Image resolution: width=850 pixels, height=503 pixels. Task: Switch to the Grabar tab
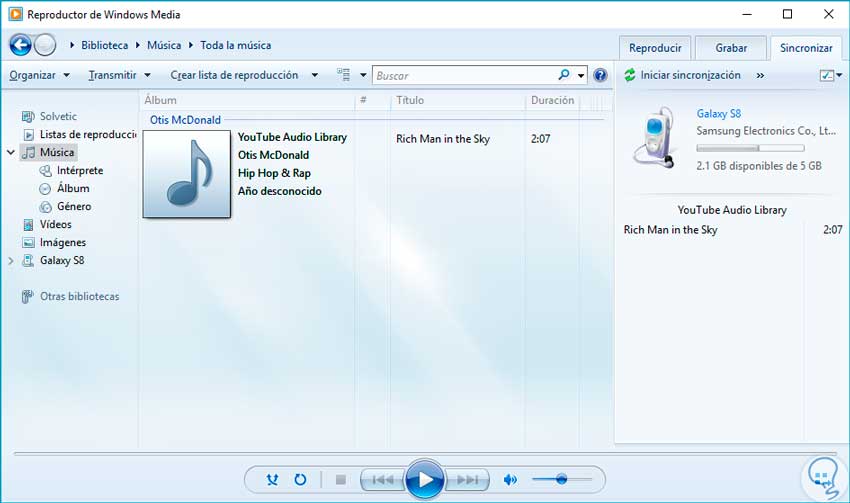731,48
